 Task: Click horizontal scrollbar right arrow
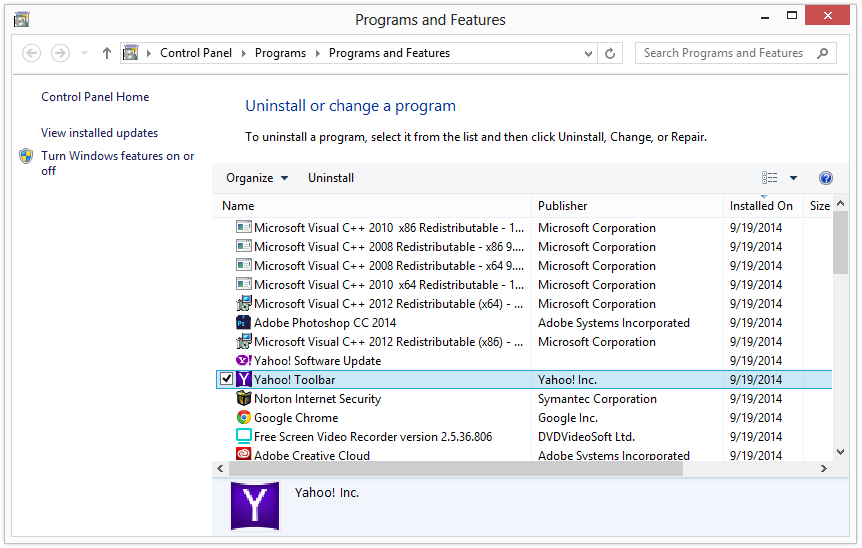(x=824, y=468)
